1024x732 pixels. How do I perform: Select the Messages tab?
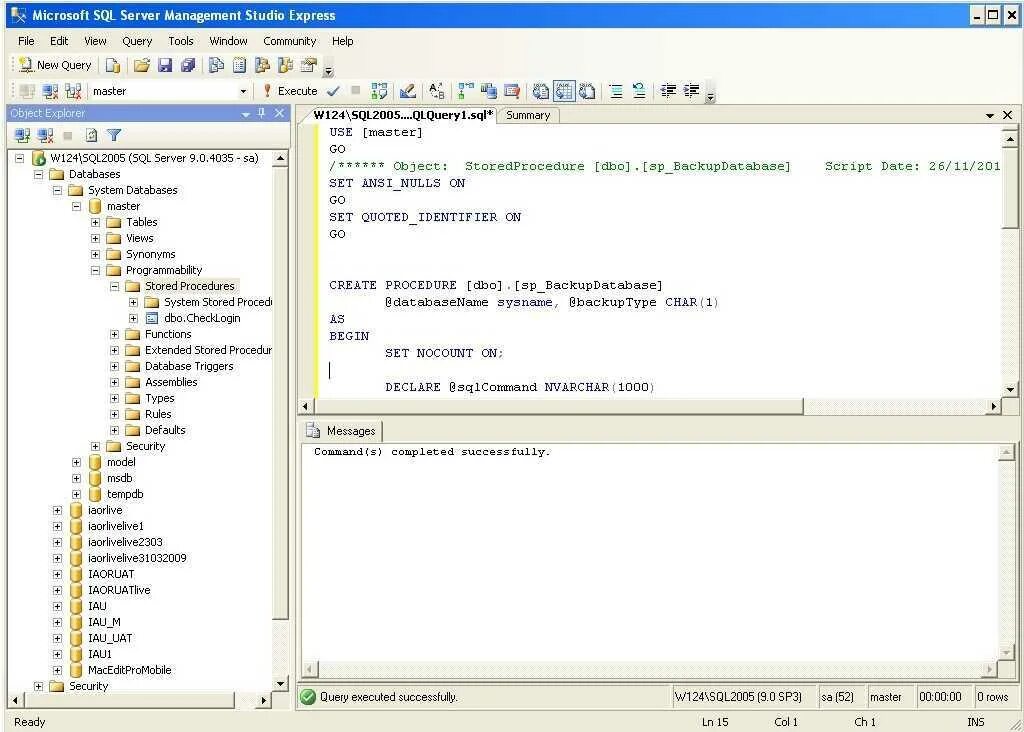point(344,431)
